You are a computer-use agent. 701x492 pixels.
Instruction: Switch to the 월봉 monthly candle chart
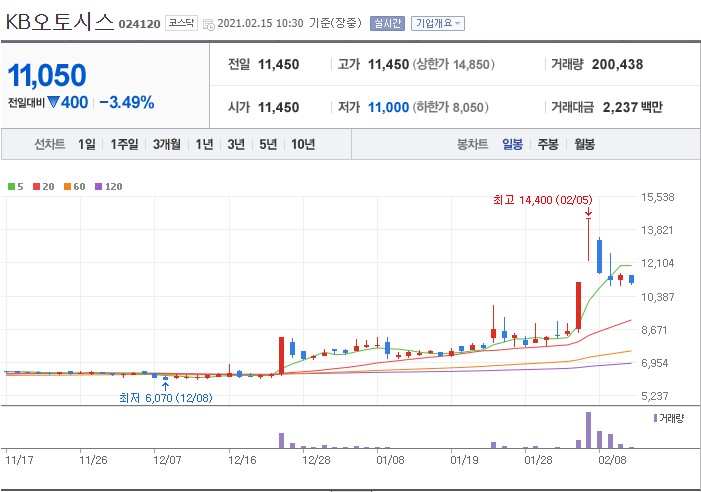[x=584, y=144]
